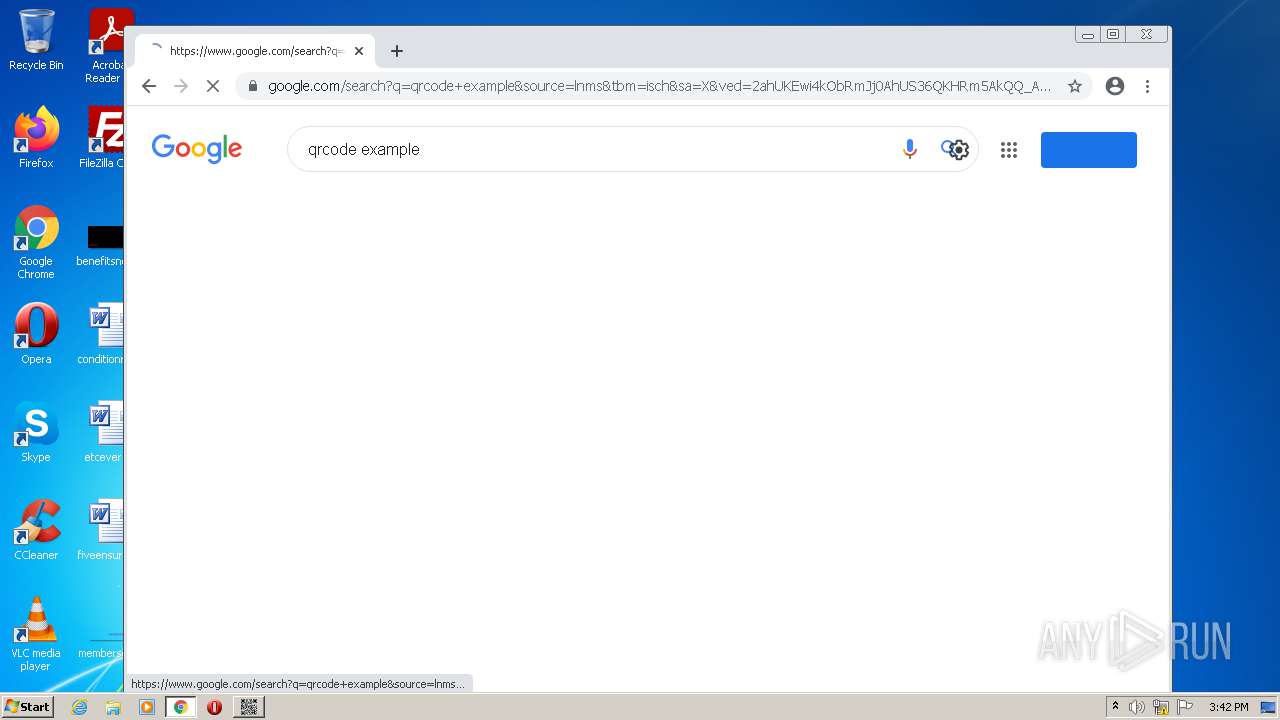Image resolution: width=1280 pixels, height=720 pixels.
Task: Open the 'conditionn' Word document on the desktop
Action: coord(103,334)
